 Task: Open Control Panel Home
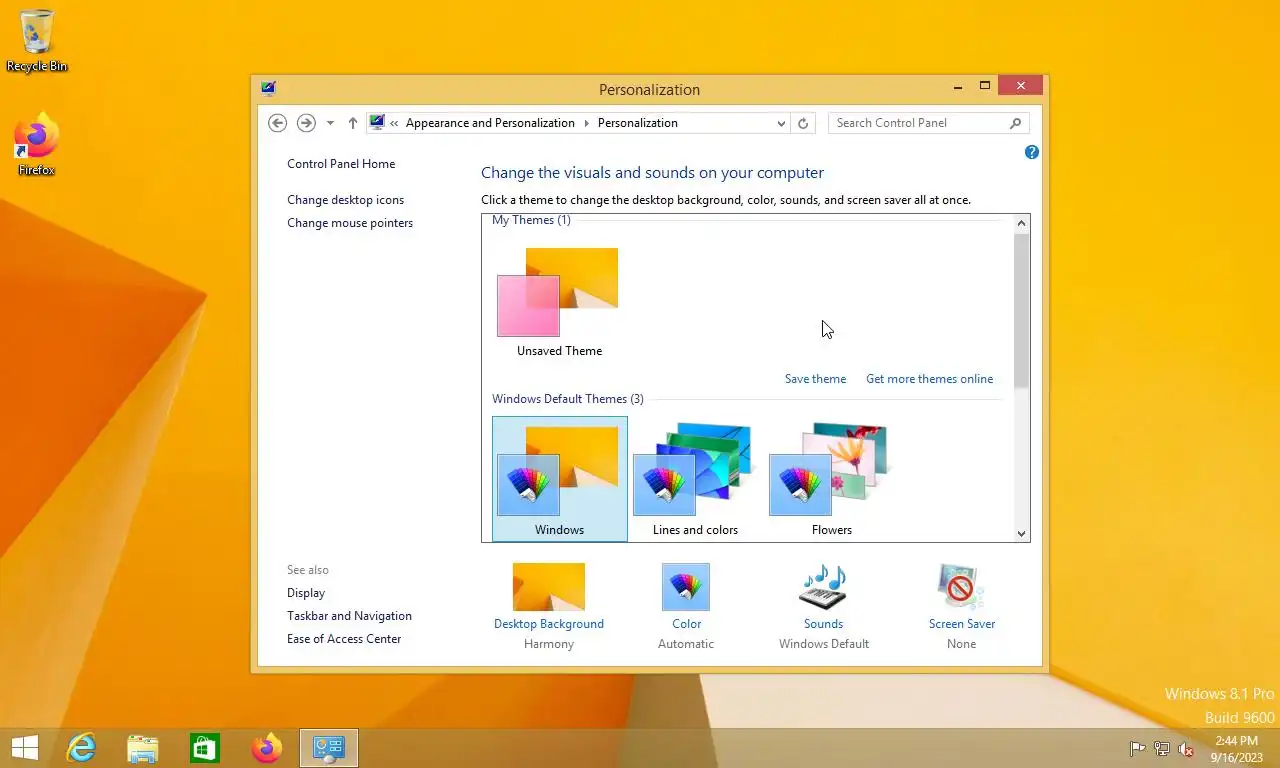coord(341,164)
